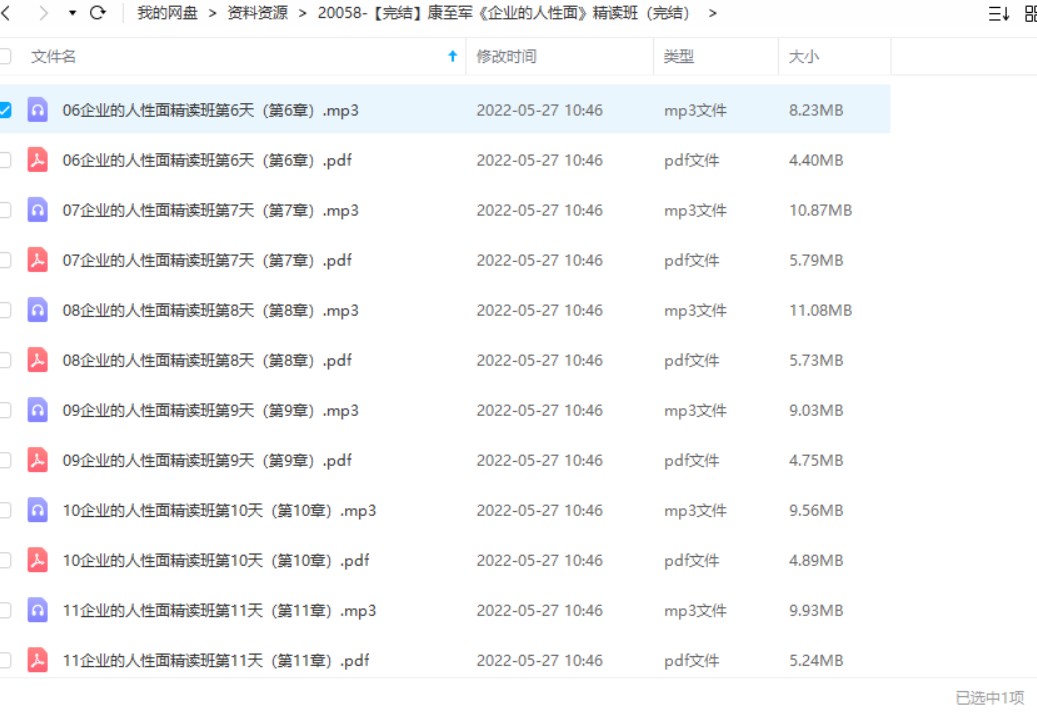Sort by 文件名 column header
1037x712 pixels.
pos(53,57)
